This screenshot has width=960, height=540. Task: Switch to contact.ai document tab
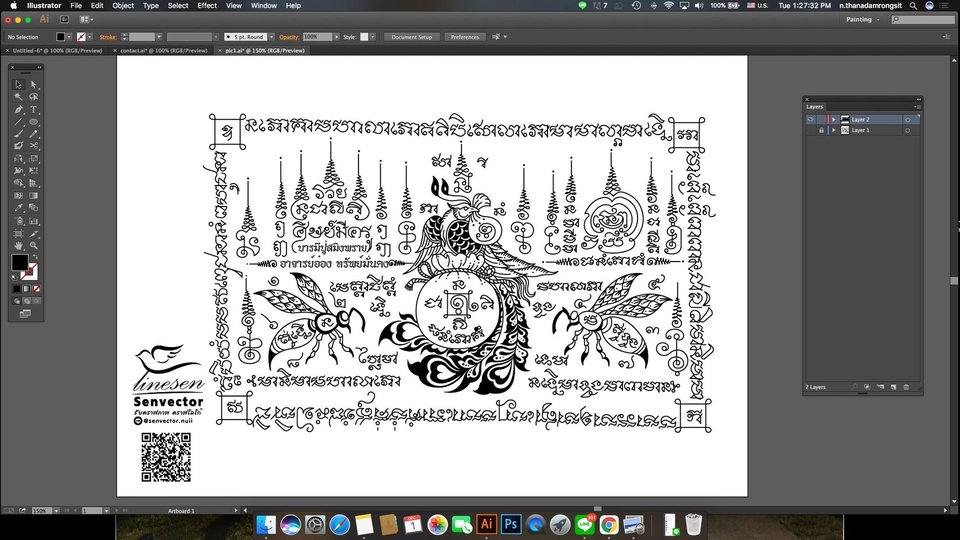[x=163, y=50]
